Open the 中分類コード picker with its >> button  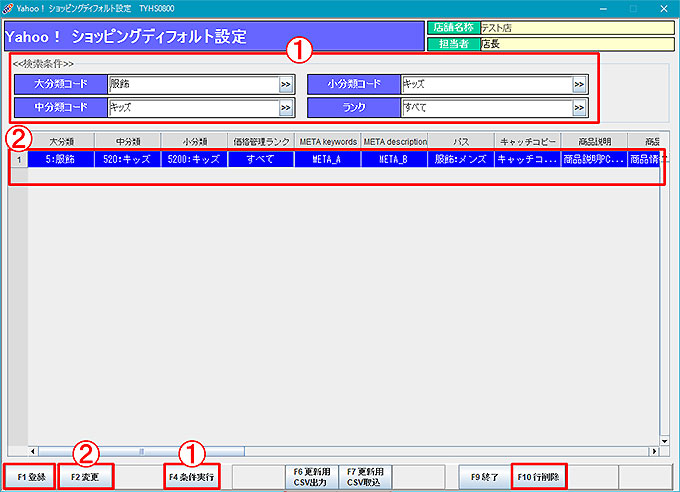[285, 108]
